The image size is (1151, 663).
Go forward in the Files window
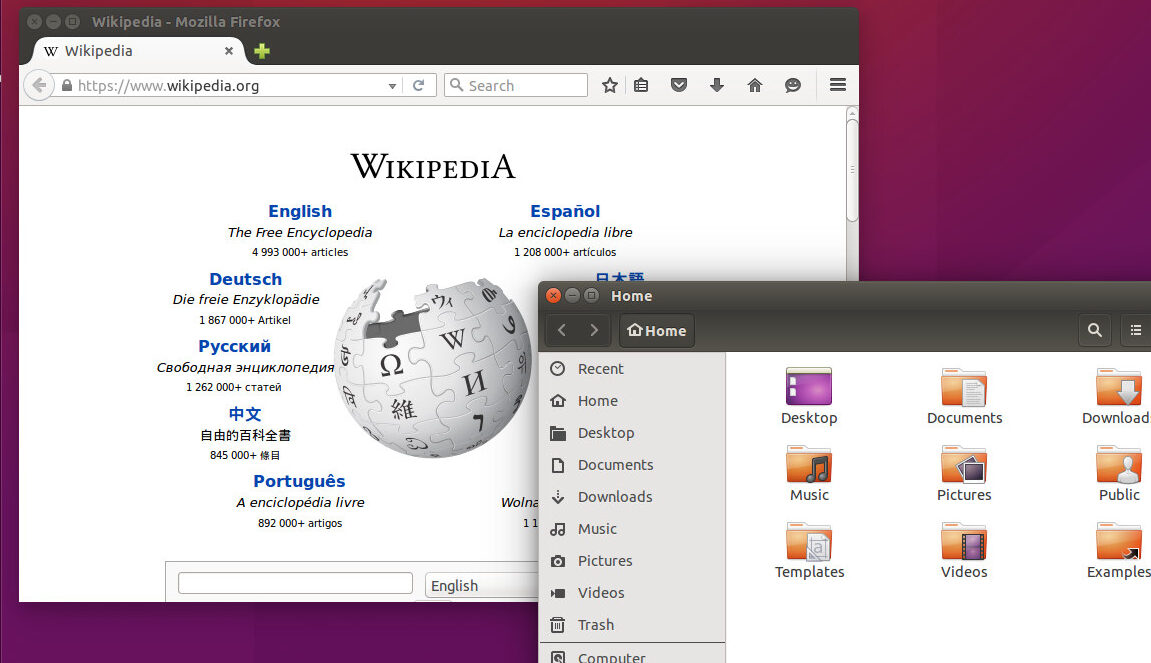click(x=594, y=330)
